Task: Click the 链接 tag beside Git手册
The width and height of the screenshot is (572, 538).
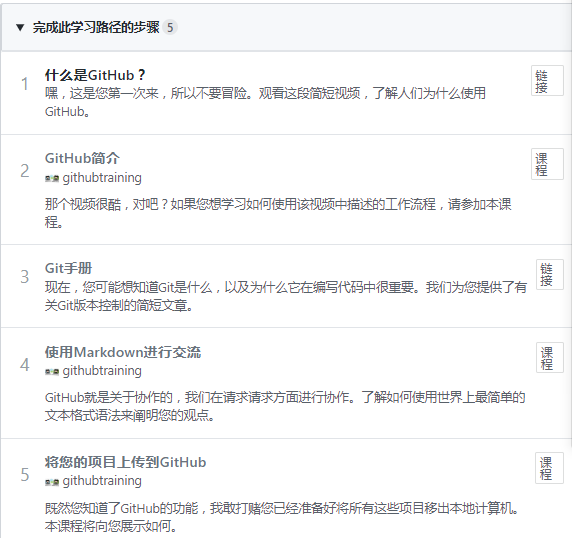Action: (549, 274)
